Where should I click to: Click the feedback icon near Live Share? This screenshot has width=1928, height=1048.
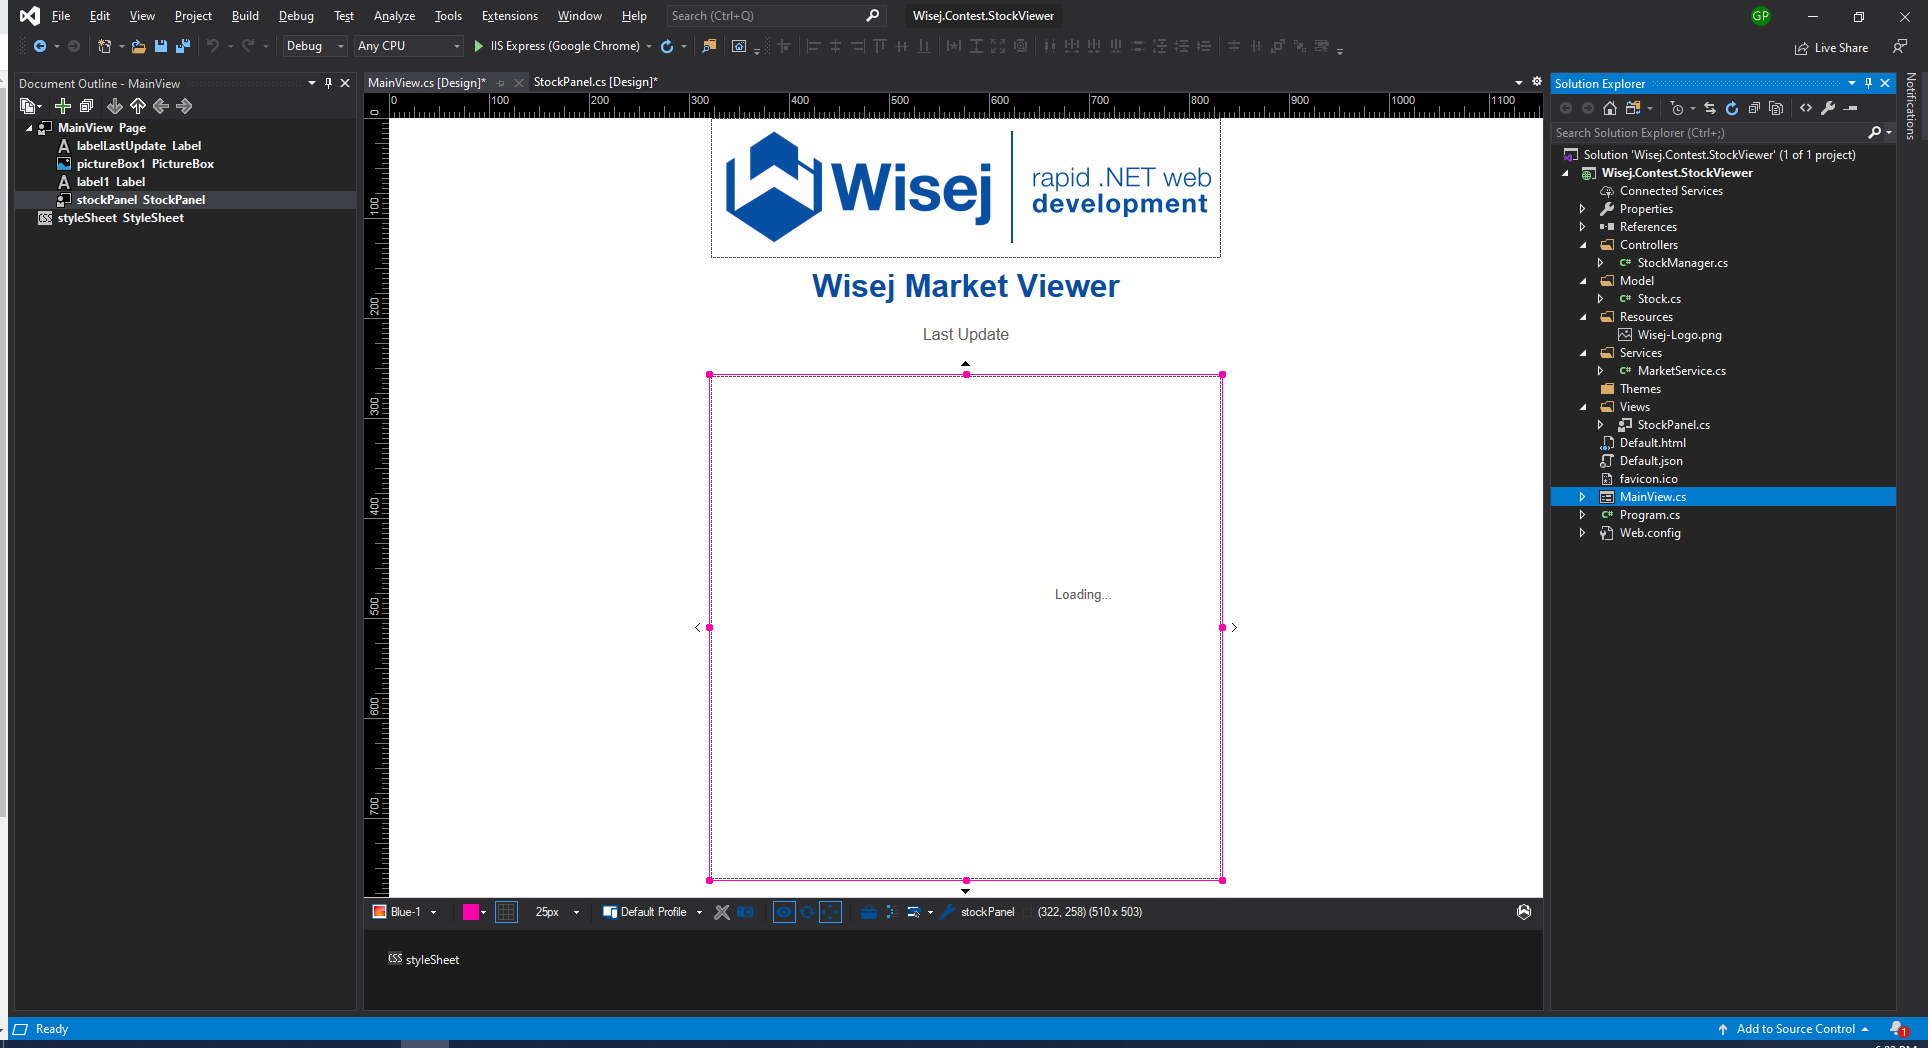(x=1899, y=47)
